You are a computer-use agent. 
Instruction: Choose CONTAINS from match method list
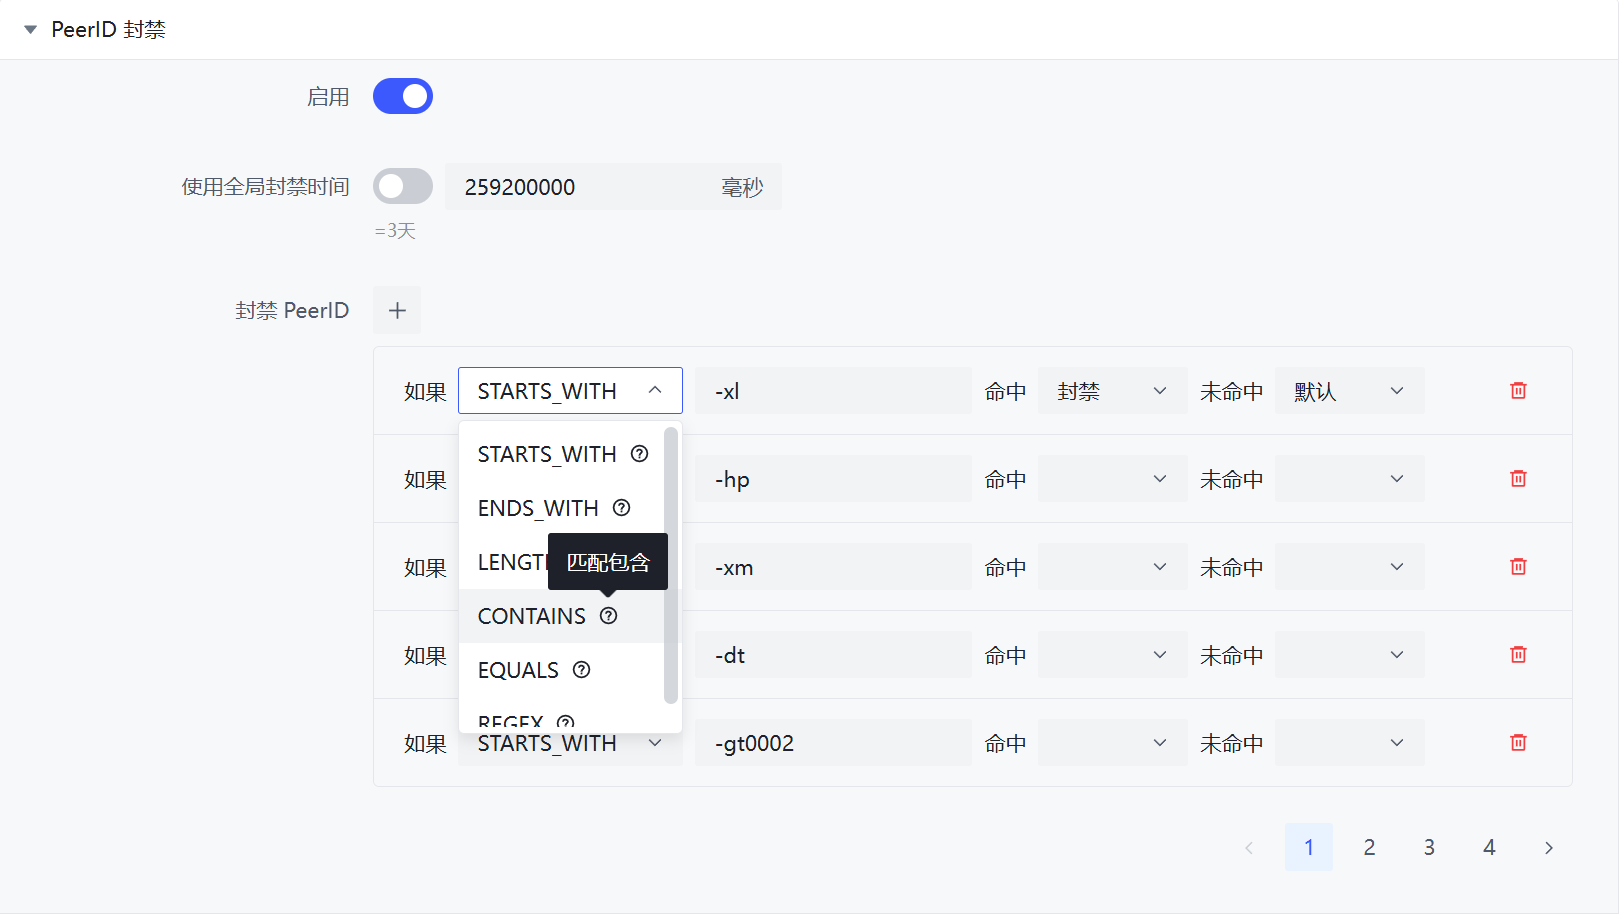(x=532, y=616)
